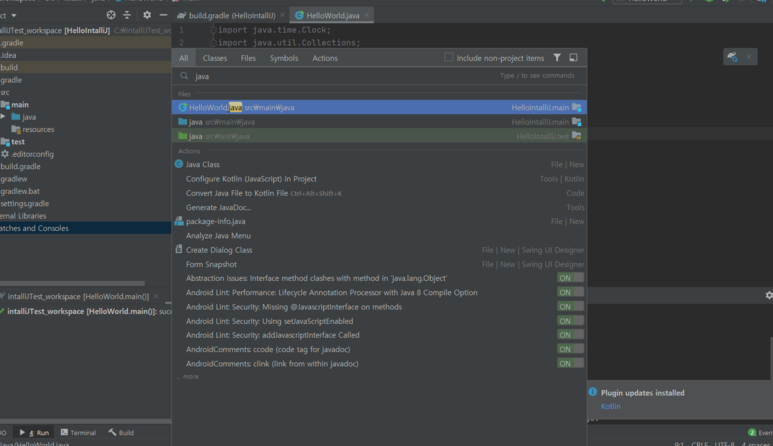Viewport: 773px width, 446px height.
Task: Click the Project panel horizontal scrollbar
Action: [x=72, y=283]
